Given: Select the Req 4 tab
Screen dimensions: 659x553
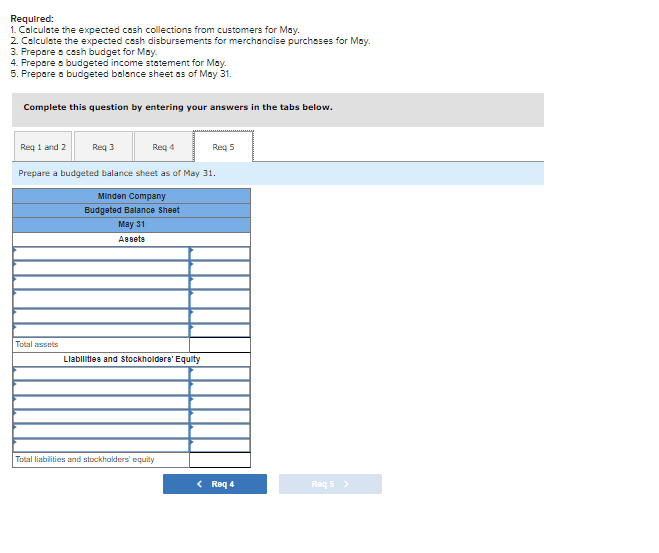Looking at the screenshot, I should click(163, 147).
